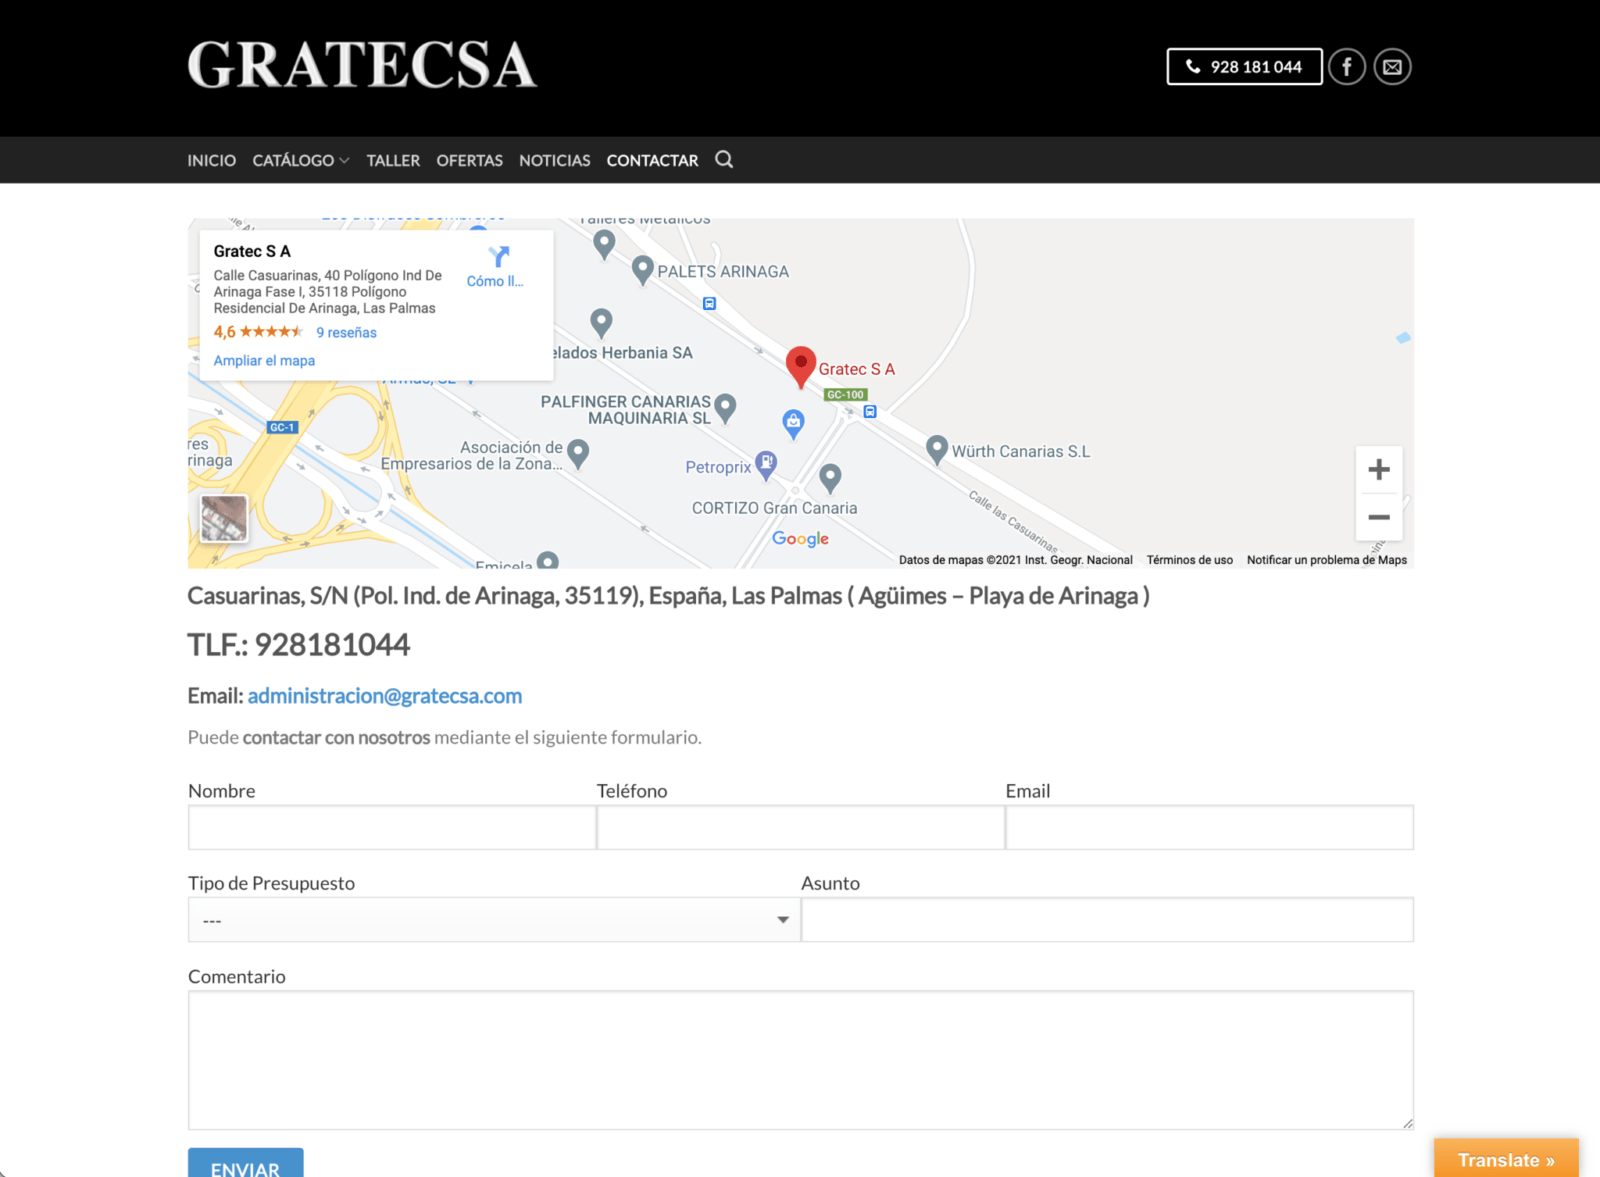Viewport: 1600px width, 1177px height.
Task: Select the Petroprix gas station marker
Action: click(x=766, y=463)
